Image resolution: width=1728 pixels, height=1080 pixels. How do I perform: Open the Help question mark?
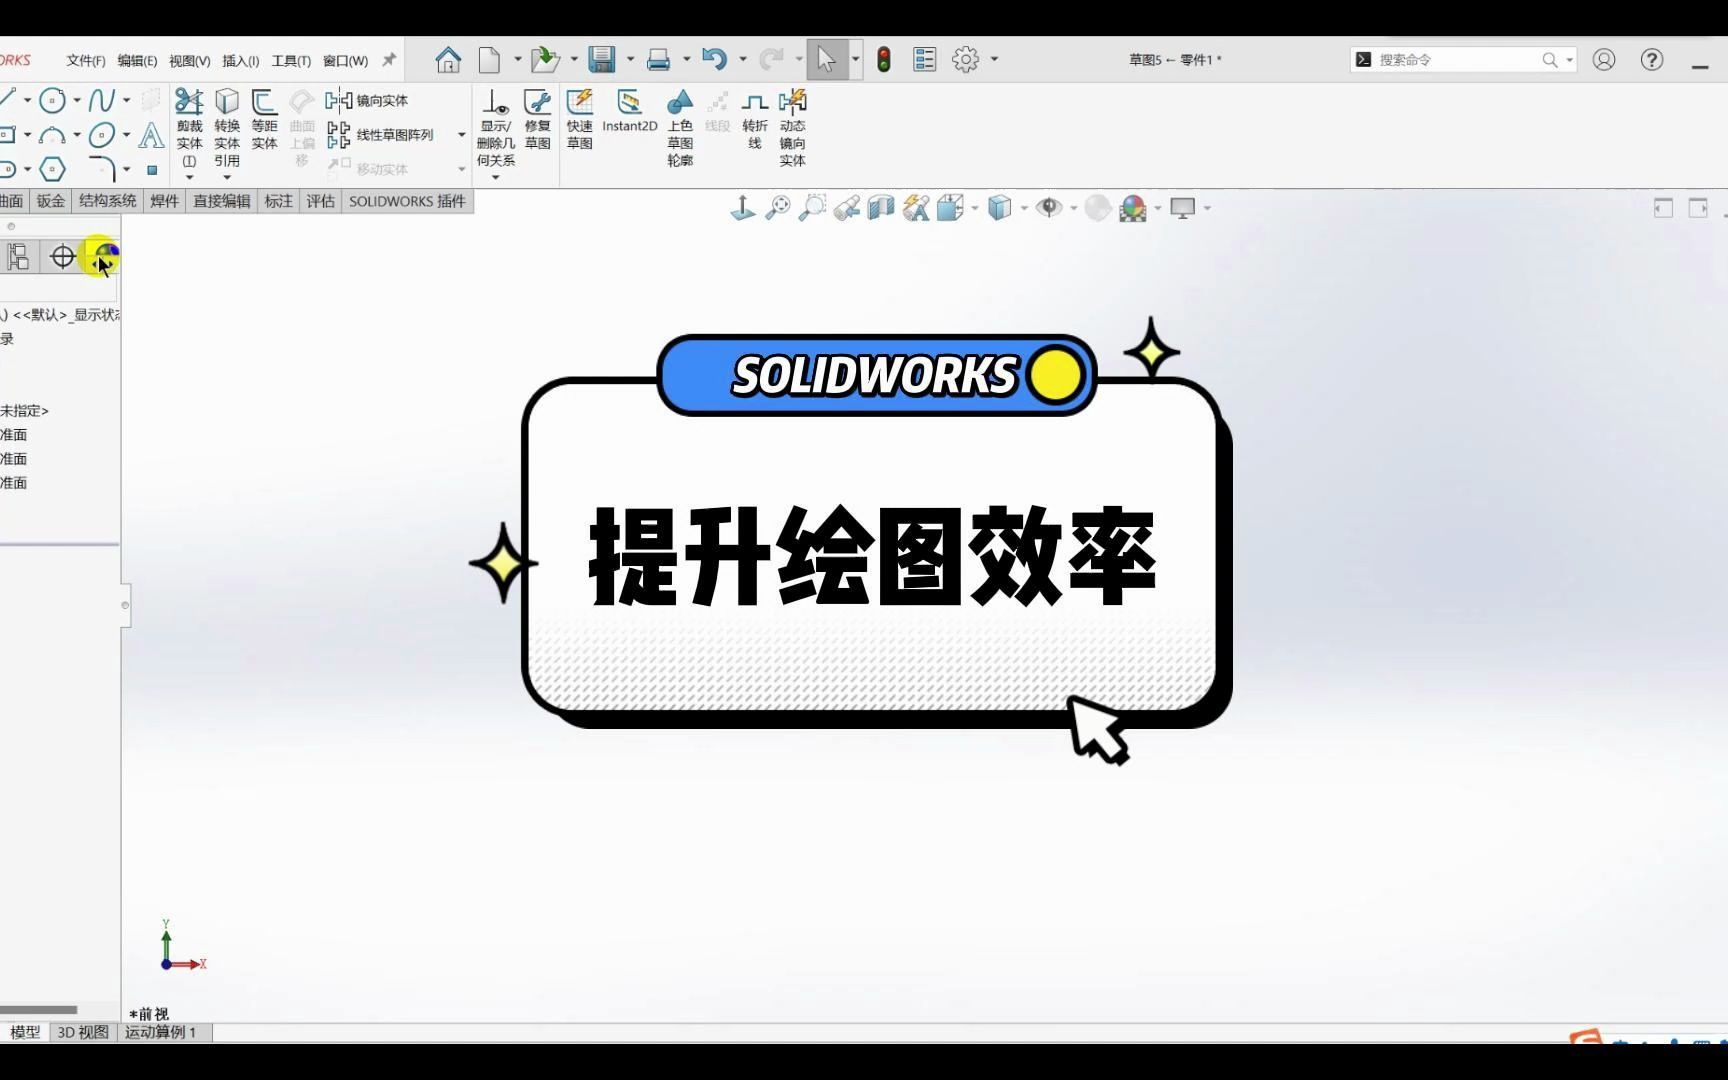pyautogui.click(x=1652, y=60)
